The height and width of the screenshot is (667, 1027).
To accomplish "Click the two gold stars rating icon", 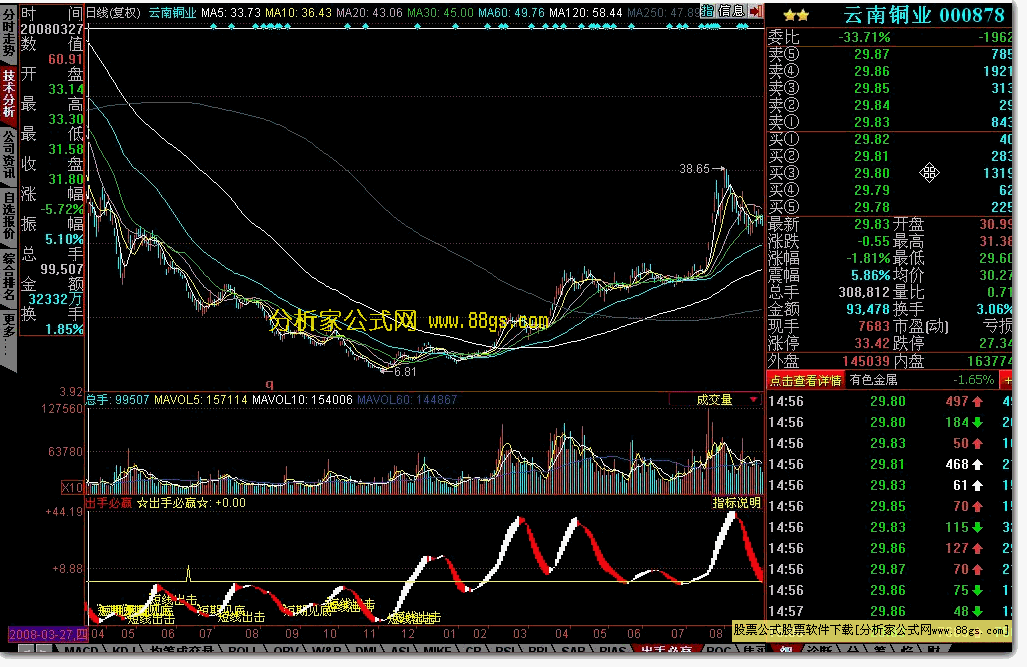I will pyautogui.click(x=796, y=15).
